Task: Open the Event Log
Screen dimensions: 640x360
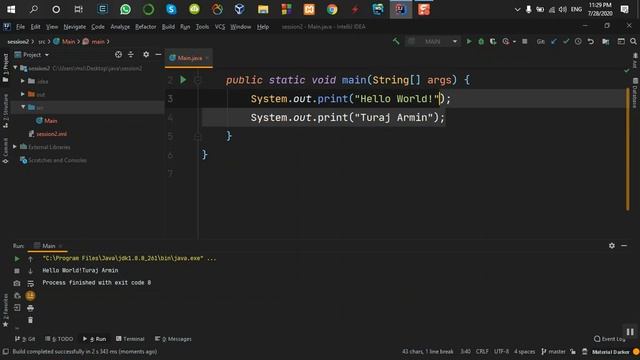Action: click(x=609, y=339)
